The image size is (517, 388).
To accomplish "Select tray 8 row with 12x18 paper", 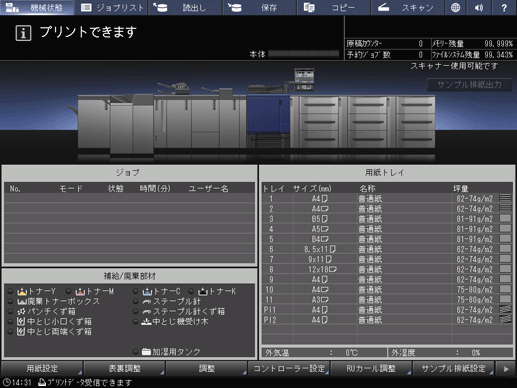I will pos(387,269).
